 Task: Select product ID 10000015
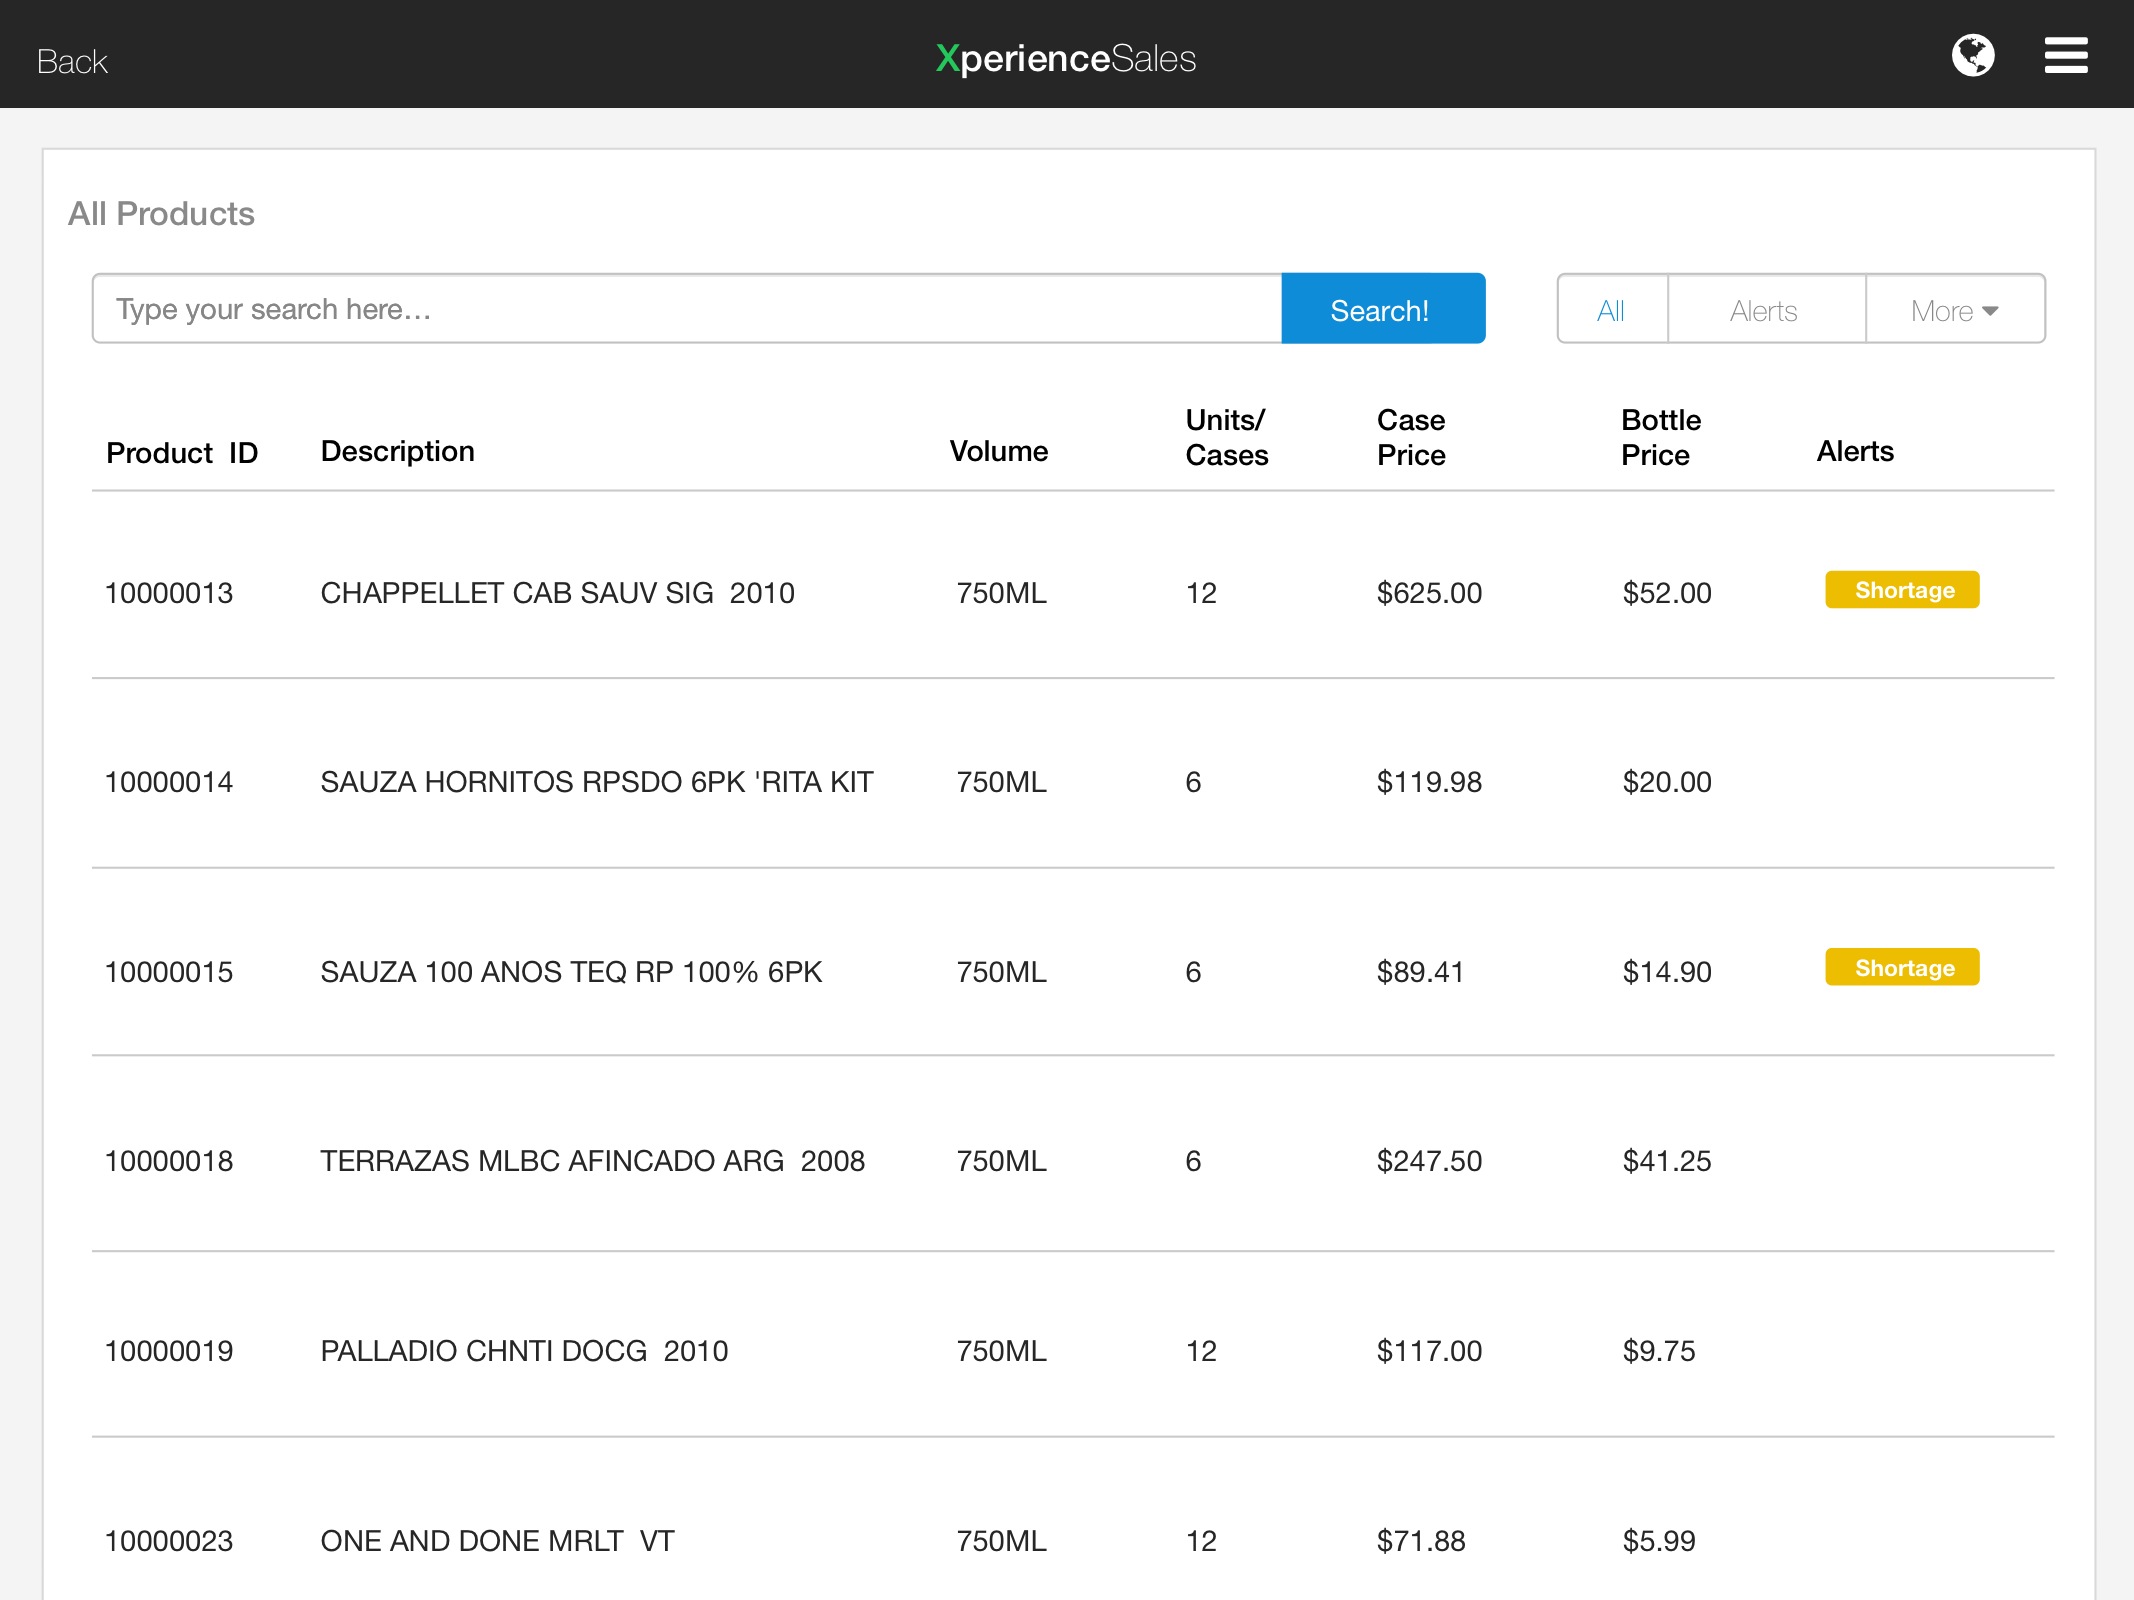tap(168, 972)
